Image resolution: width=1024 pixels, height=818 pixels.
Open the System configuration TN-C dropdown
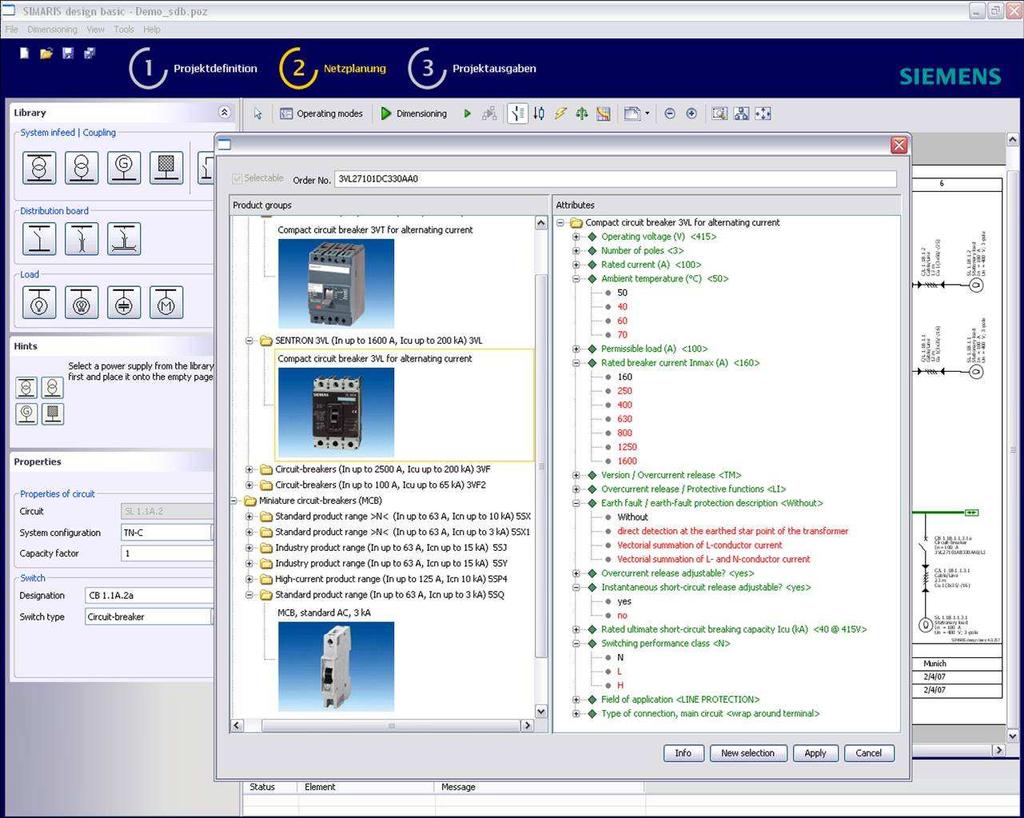click(212, 533)
